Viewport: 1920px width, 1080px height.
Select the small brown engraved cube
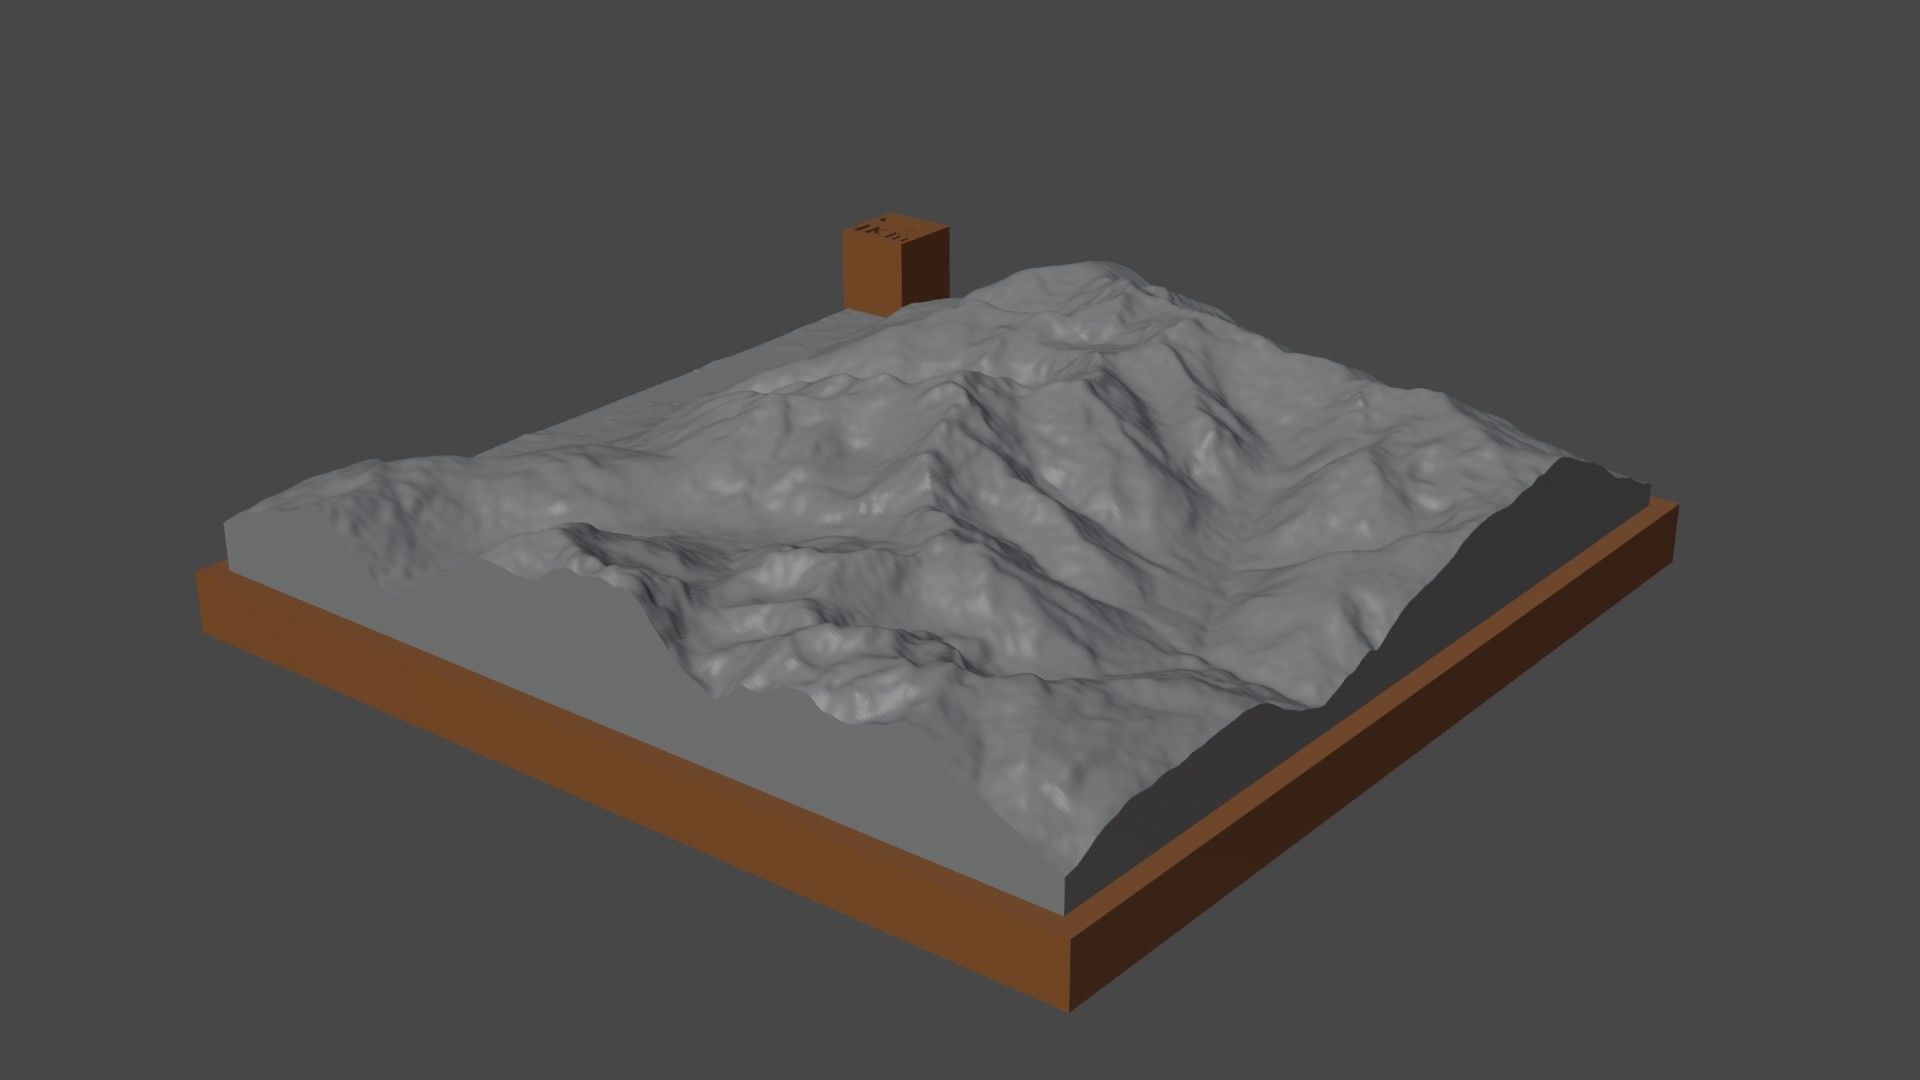896,265
